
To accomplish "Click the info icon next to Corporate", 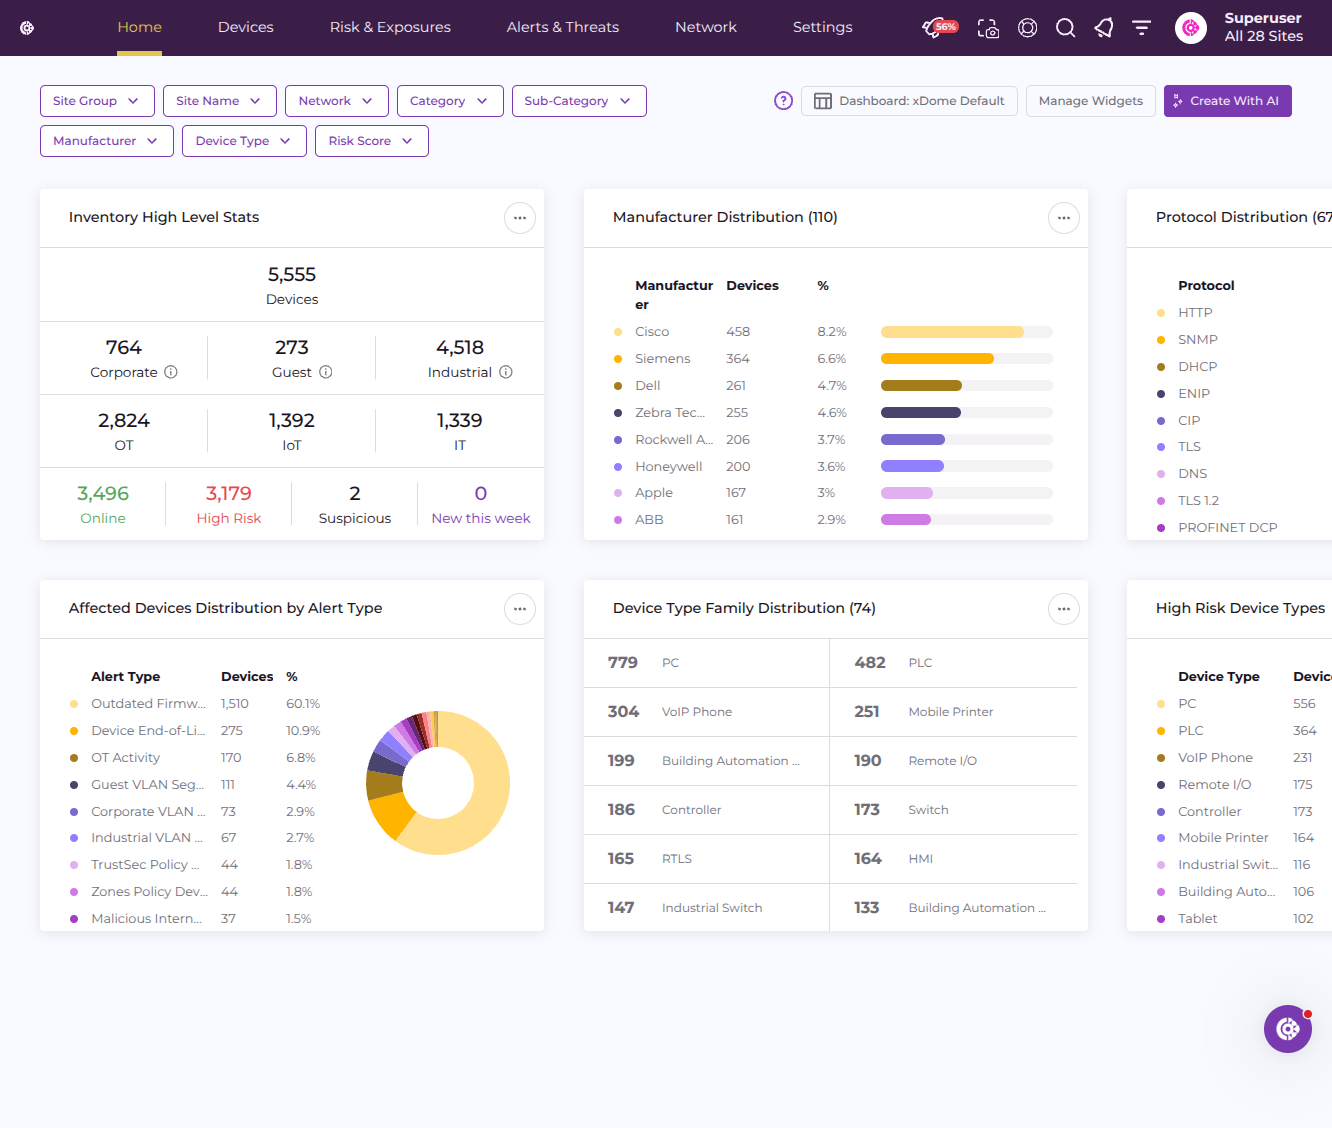I will click(171, 372).
